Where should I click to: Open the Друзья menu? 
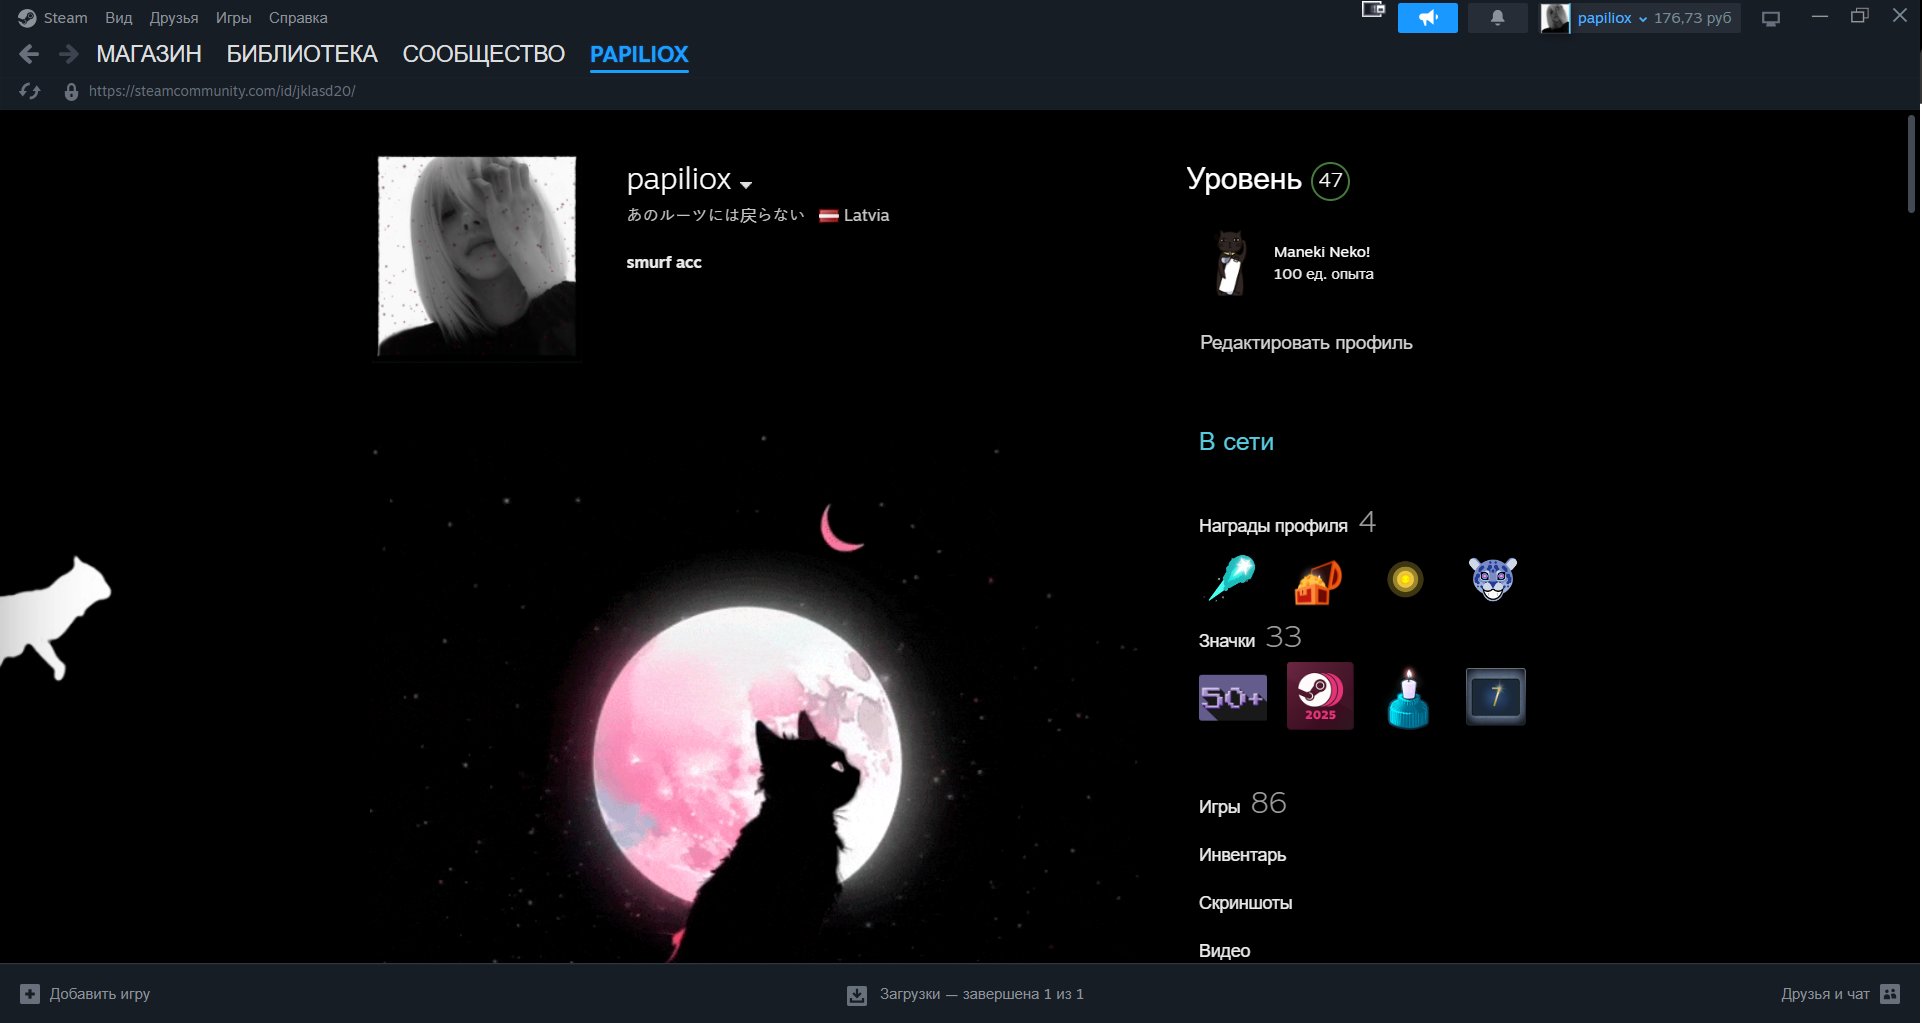coord(174,18)
